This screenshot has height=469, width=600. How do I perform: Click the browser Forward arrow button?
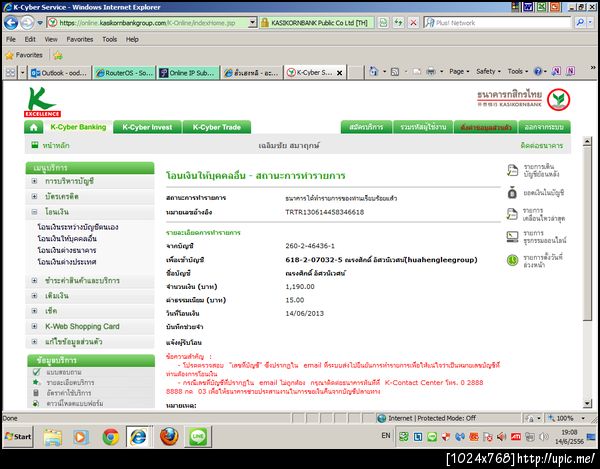pos(27,23)
